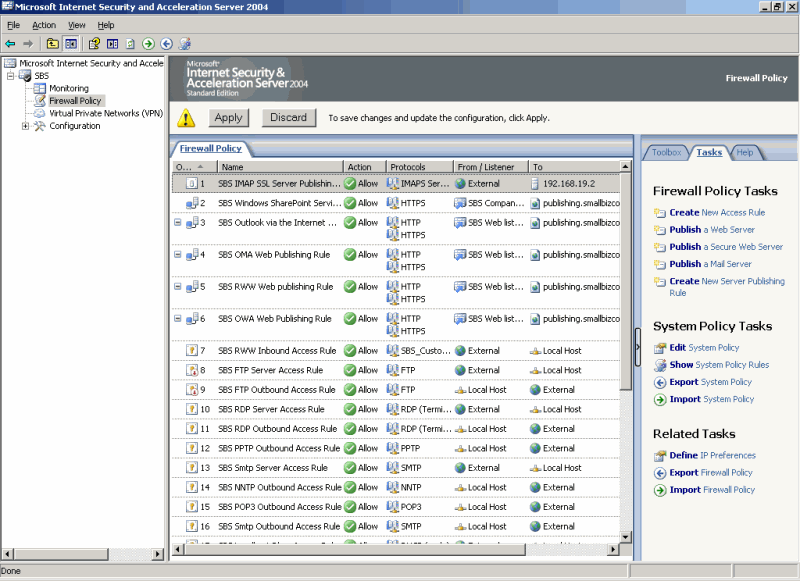
Task: Click the Publish a Mail Server link
Action: (x=710, y=264)
